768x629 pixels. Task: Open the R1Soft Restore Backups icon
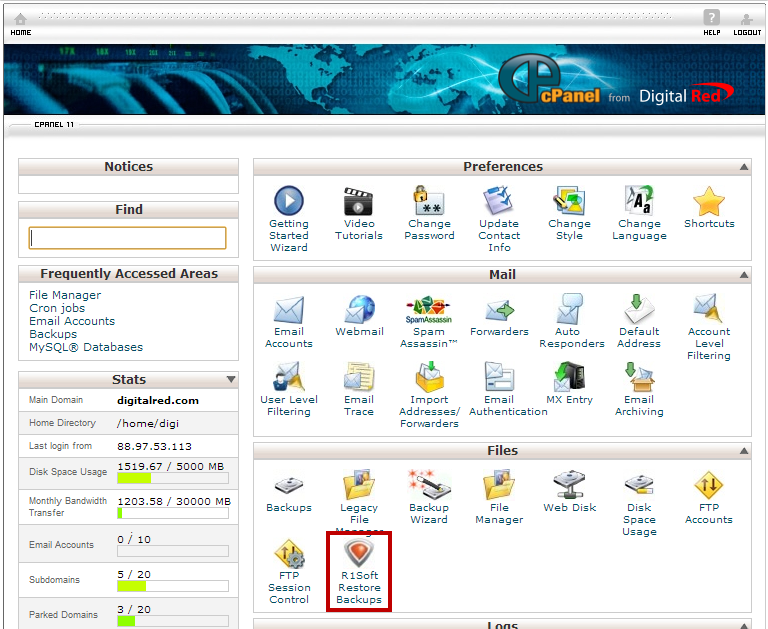[359, 553]
